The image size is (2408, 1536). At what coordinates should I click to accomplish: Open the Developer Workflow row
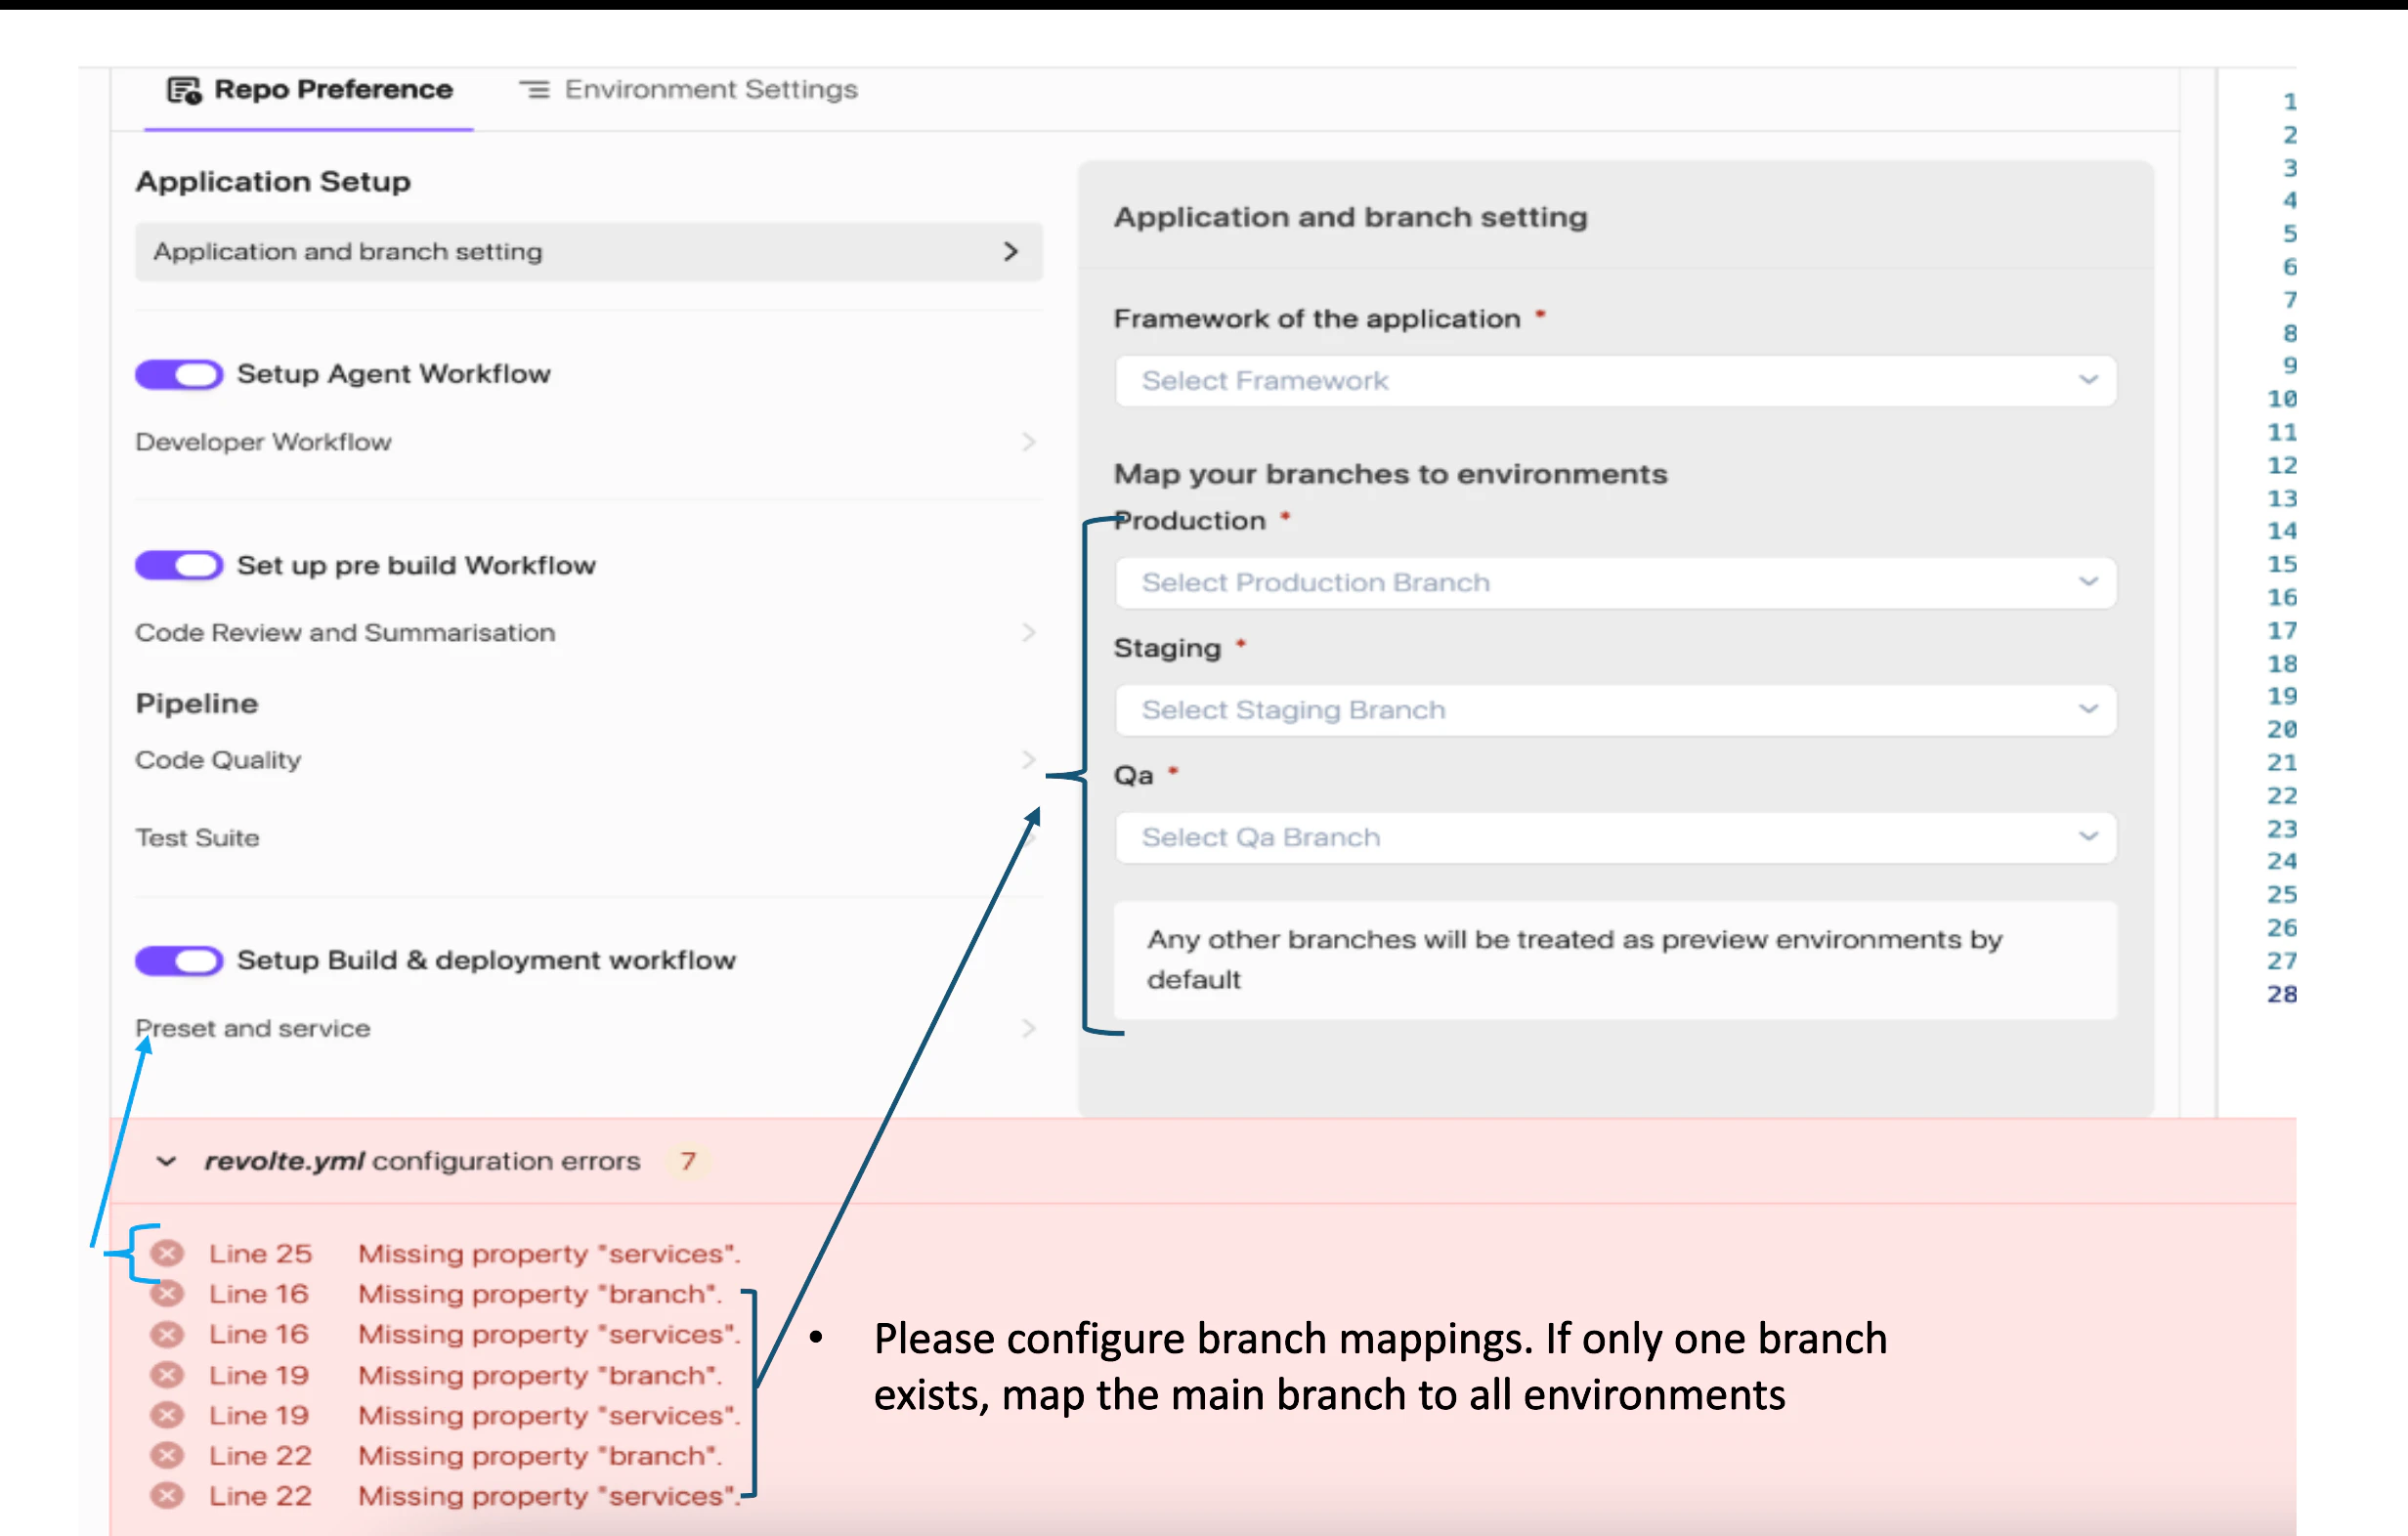click(588, 442)
